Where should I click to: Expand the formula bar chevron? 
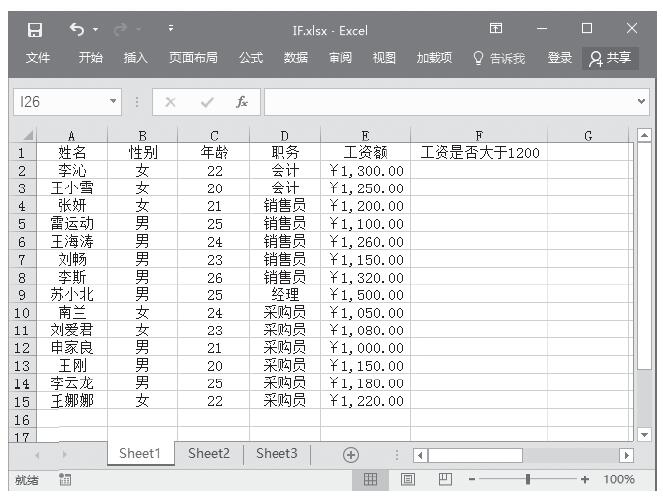point(641,102)
